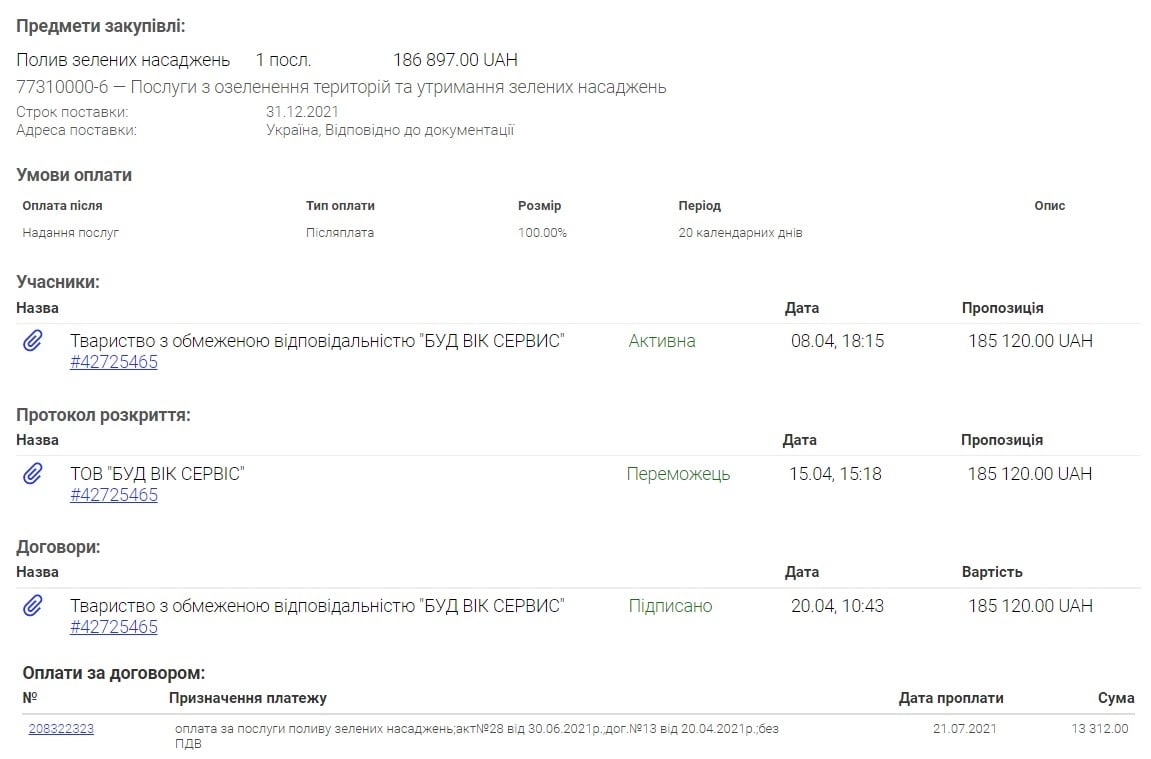
Task: Click the Активна status label
Action: coord(662,341)
